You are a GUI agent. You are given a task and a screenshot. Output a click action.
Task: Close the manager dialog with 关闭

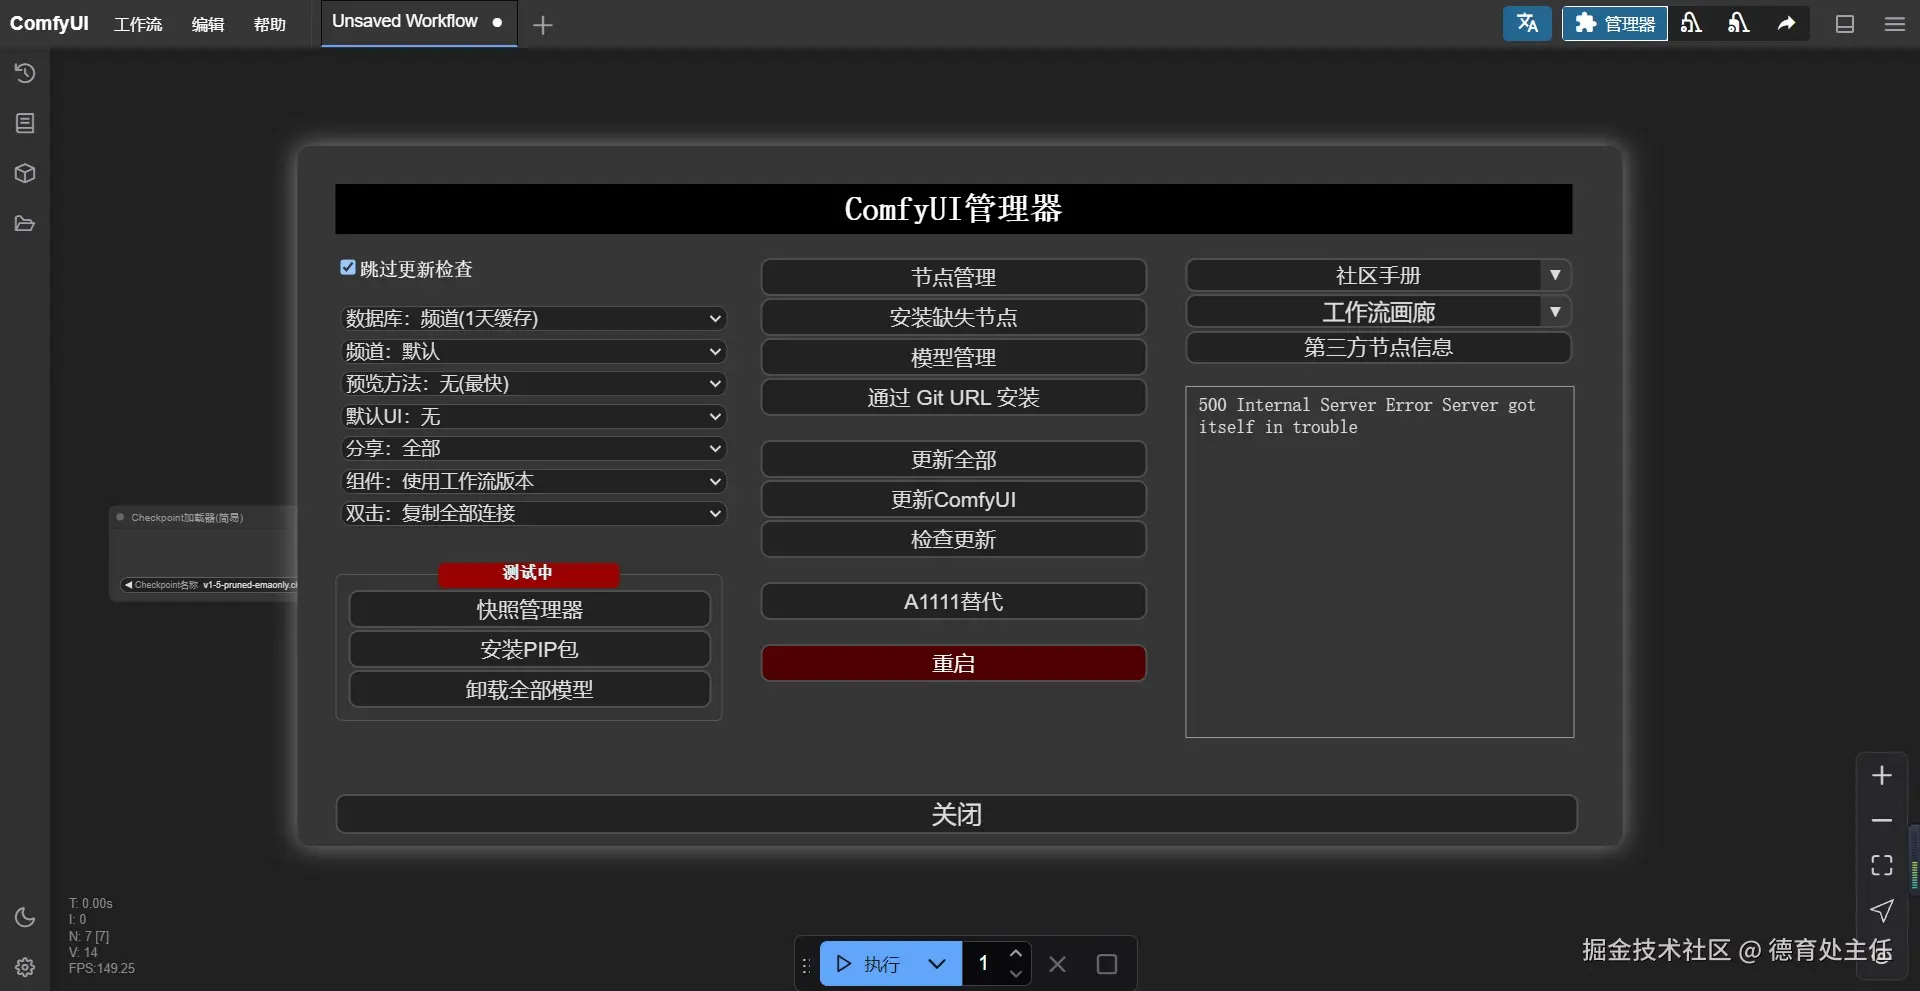click(956, 814)
